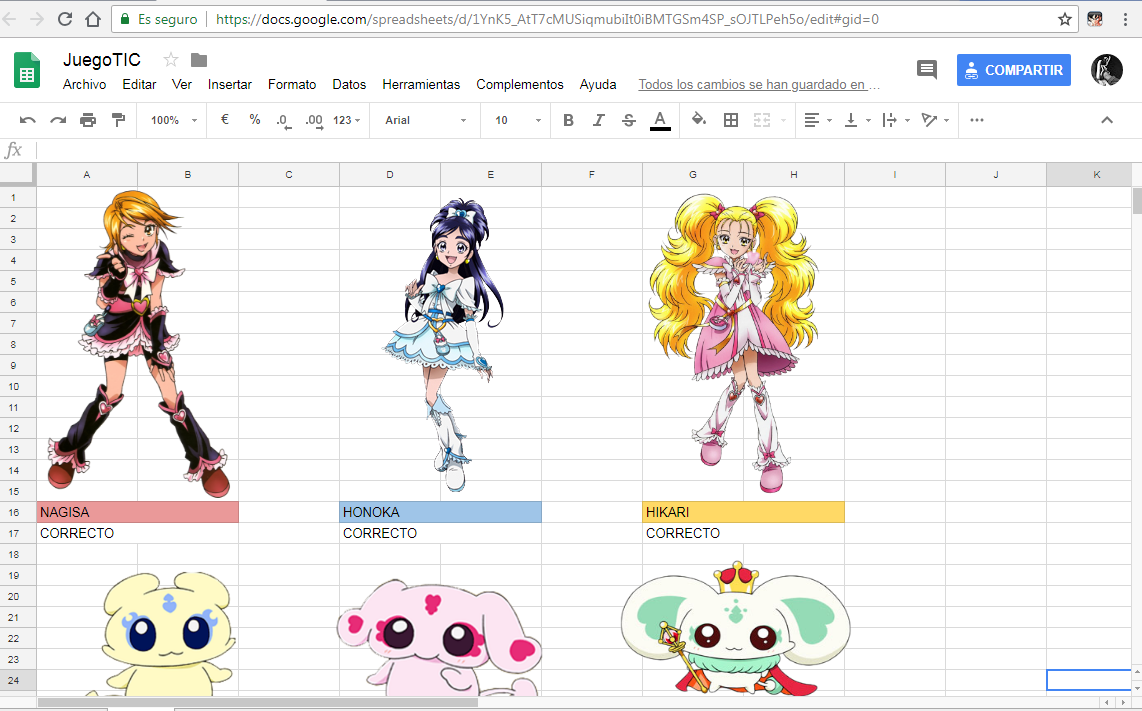The height and width of the screenshot is (711, 1142).
Task: Open the Google account avatar
Action: (x=1106, y=70)
